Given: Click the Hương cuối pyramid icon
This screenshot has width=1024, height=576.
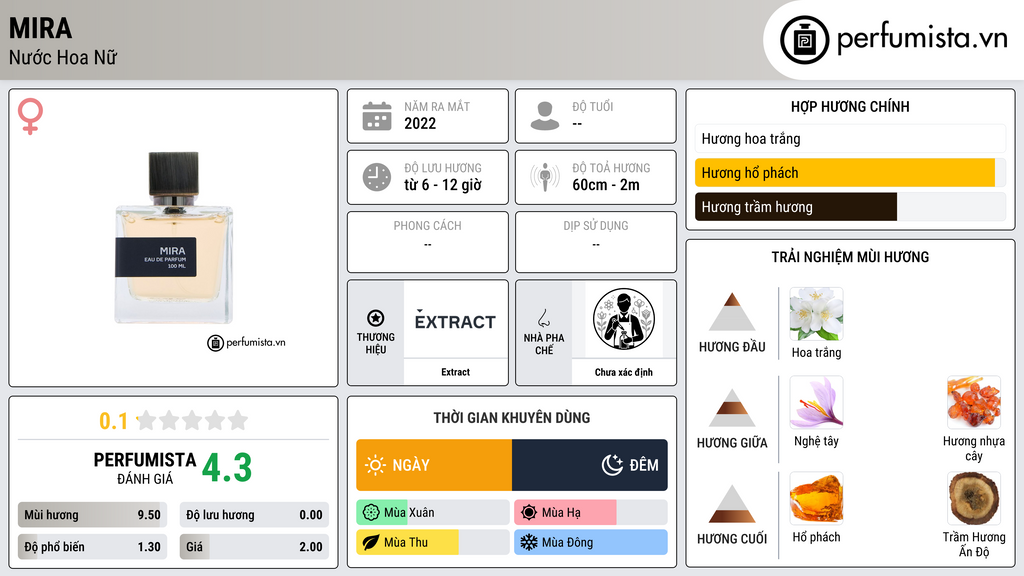Looking at the screenshot, I should 732,504.
